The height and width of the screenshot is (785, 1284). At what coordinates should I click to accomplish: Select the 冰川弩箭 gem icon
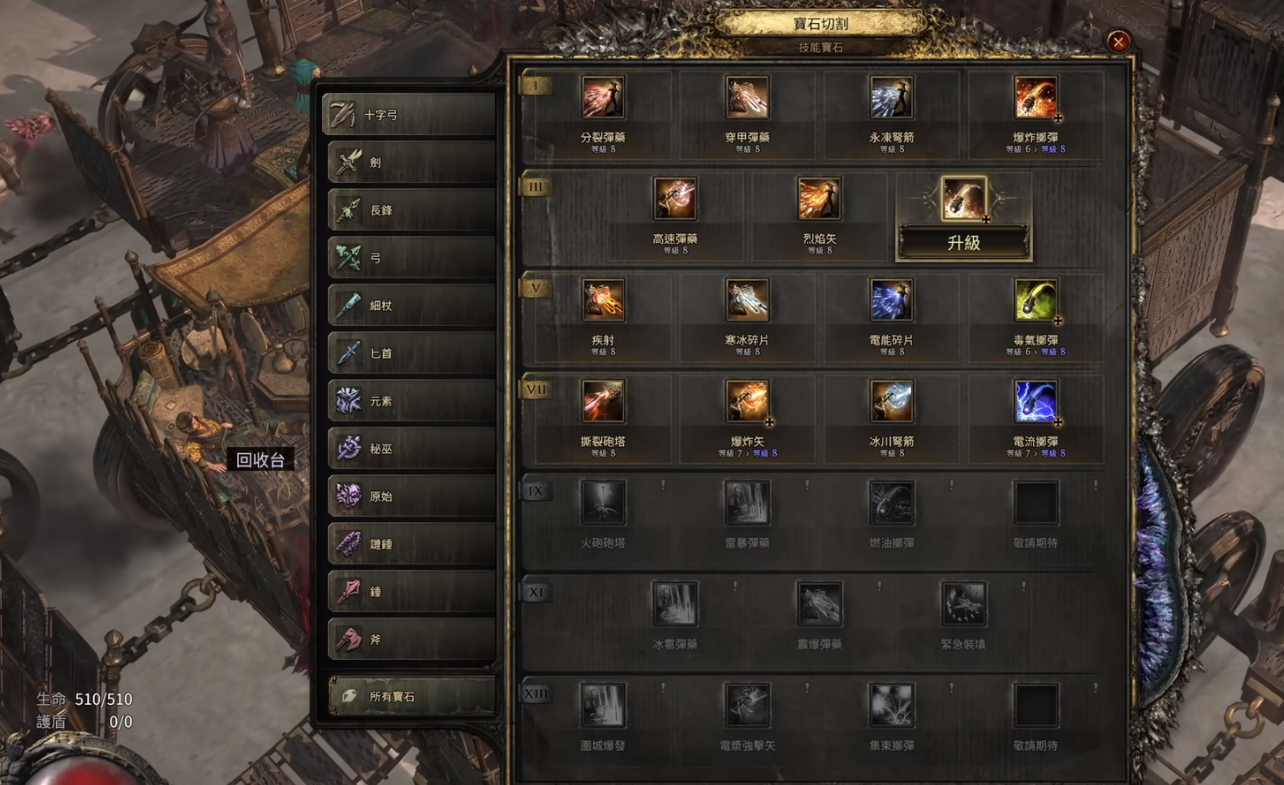(x=891, y=402)
